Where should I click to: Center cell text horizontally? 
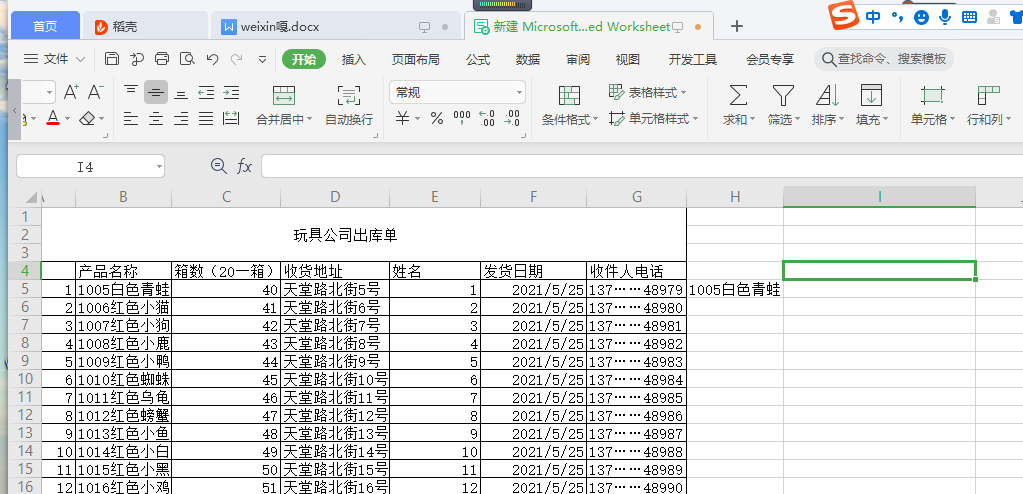156,119
